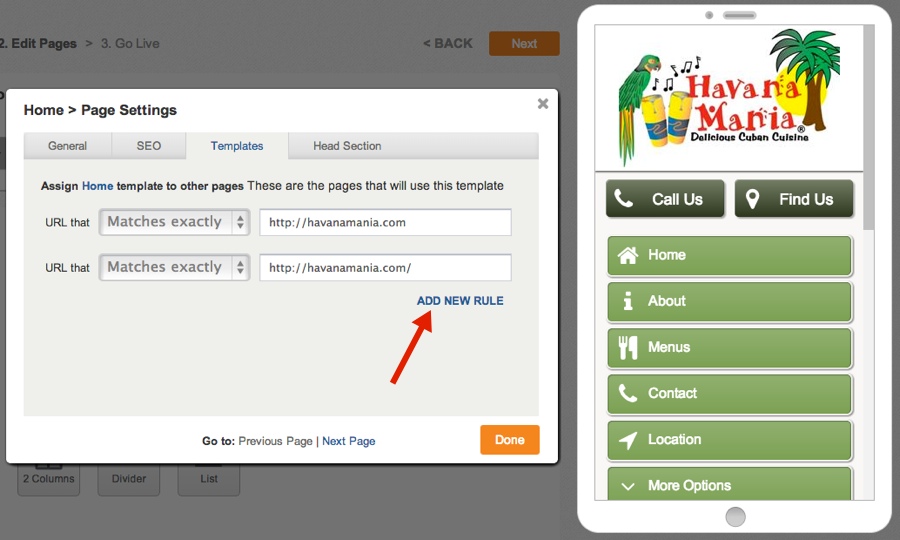
Task: Select the 2 Columns widget
Action: [x=49, y=479]
